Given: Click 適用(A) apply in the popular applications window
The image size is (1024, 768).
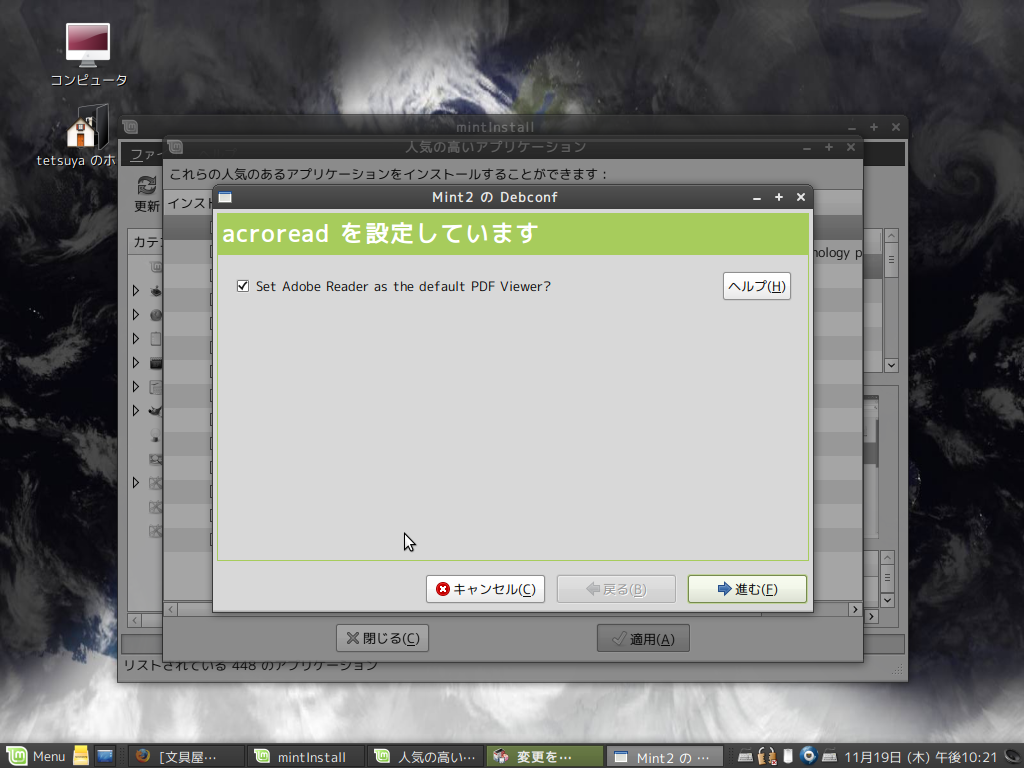Looking at the screenshot, I should (643, 638).
